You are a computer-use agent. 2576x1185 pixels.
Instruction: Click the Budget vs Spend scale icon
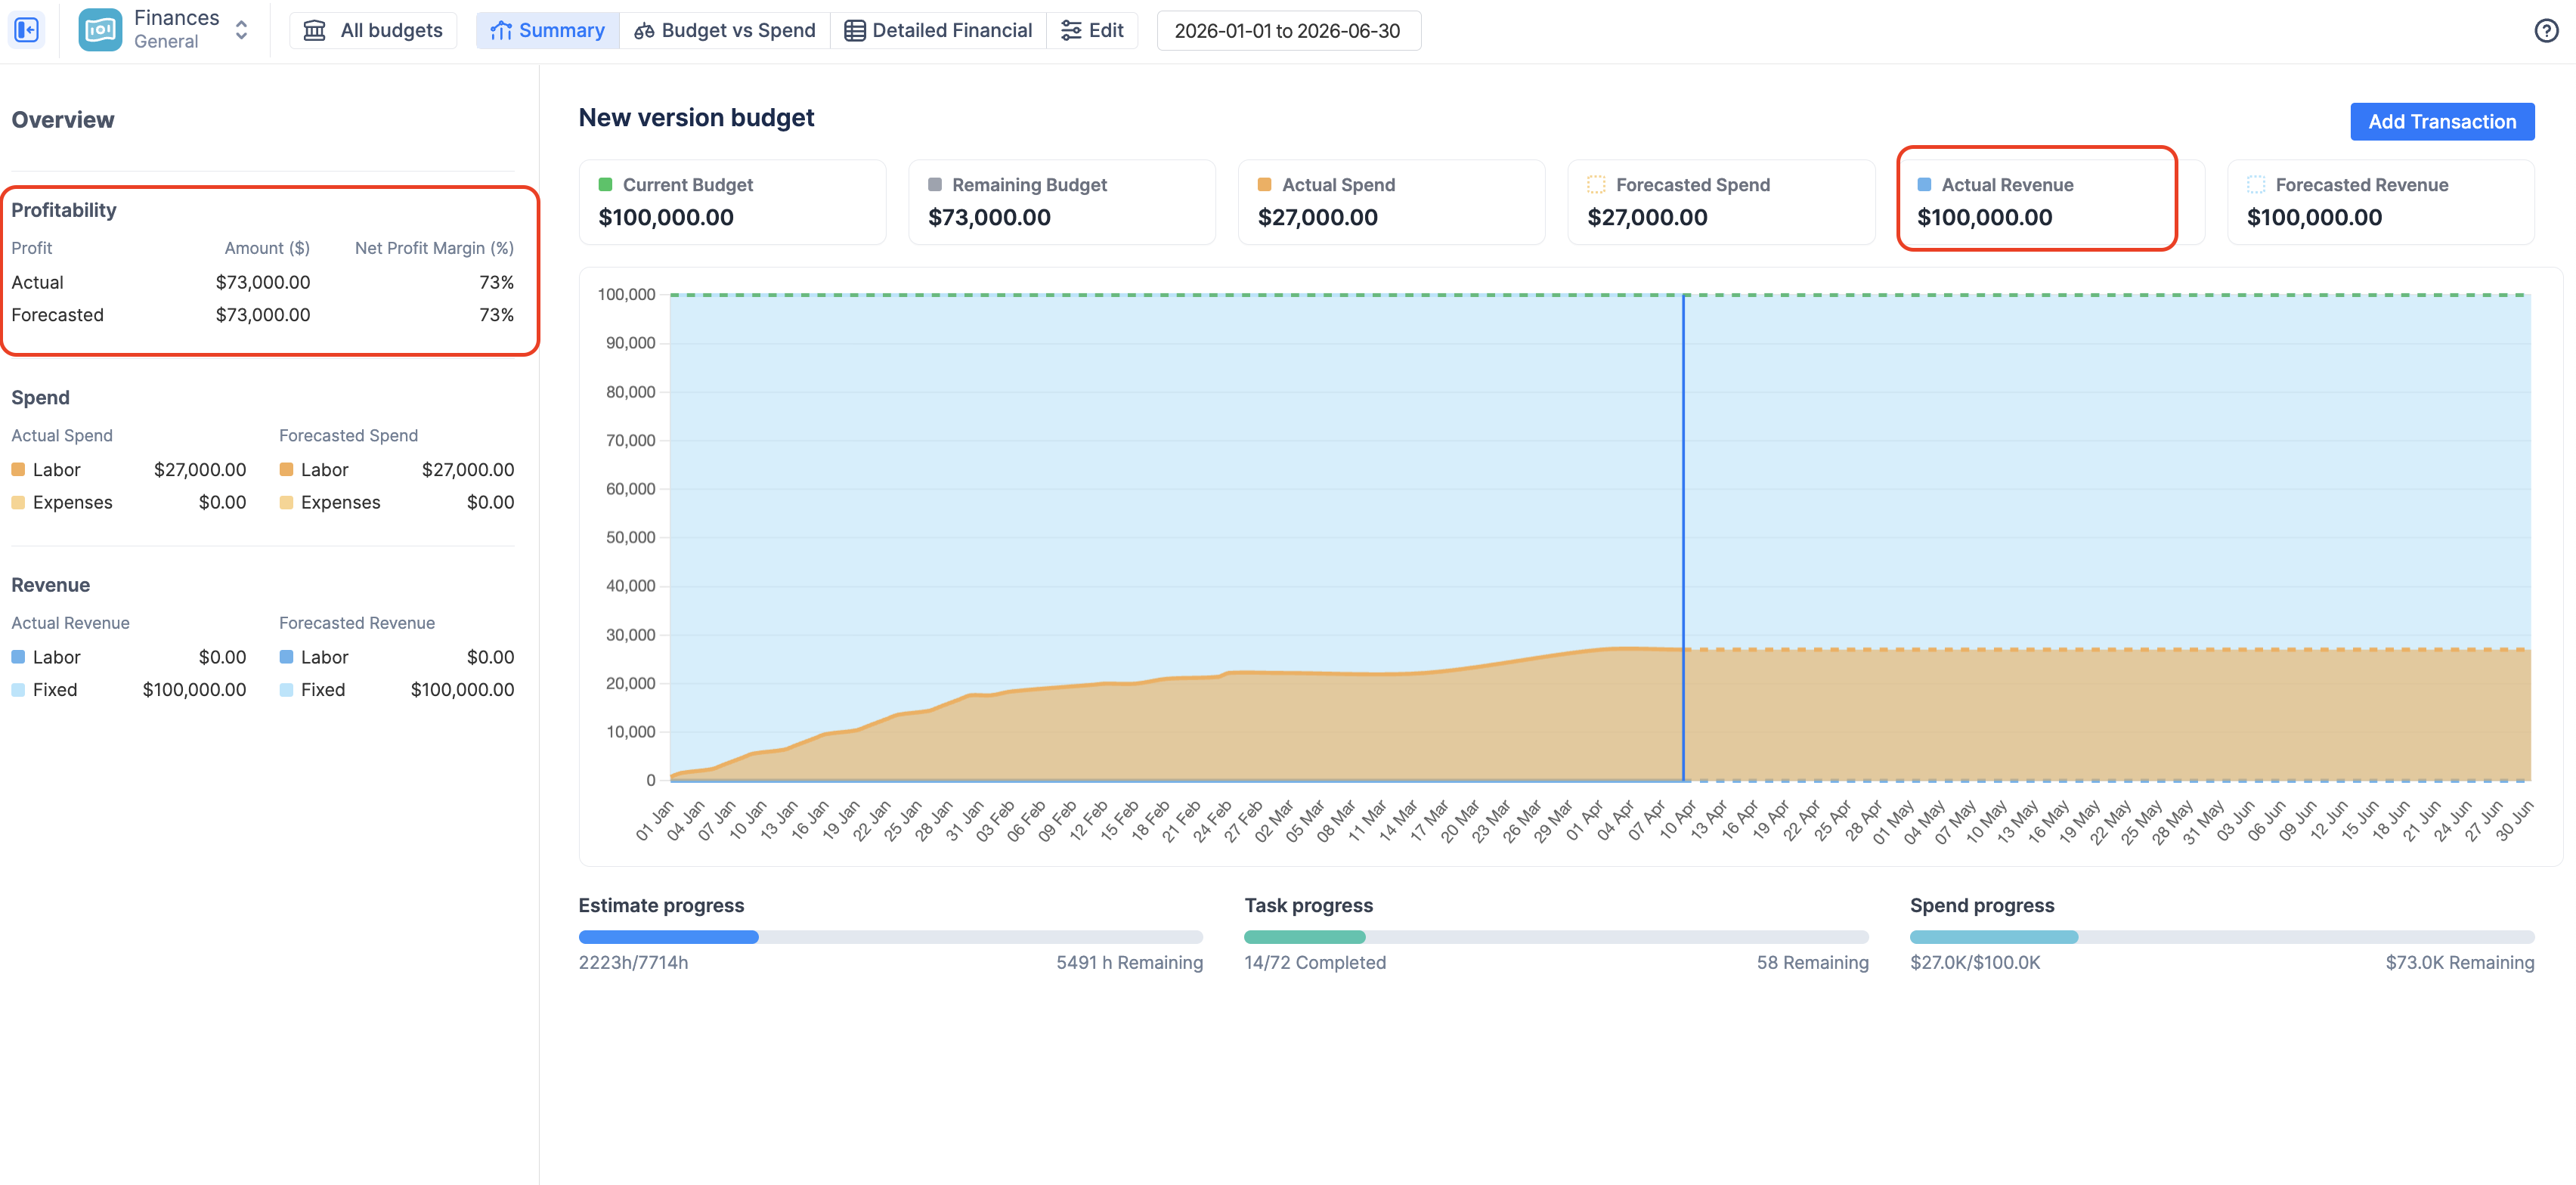644,30
